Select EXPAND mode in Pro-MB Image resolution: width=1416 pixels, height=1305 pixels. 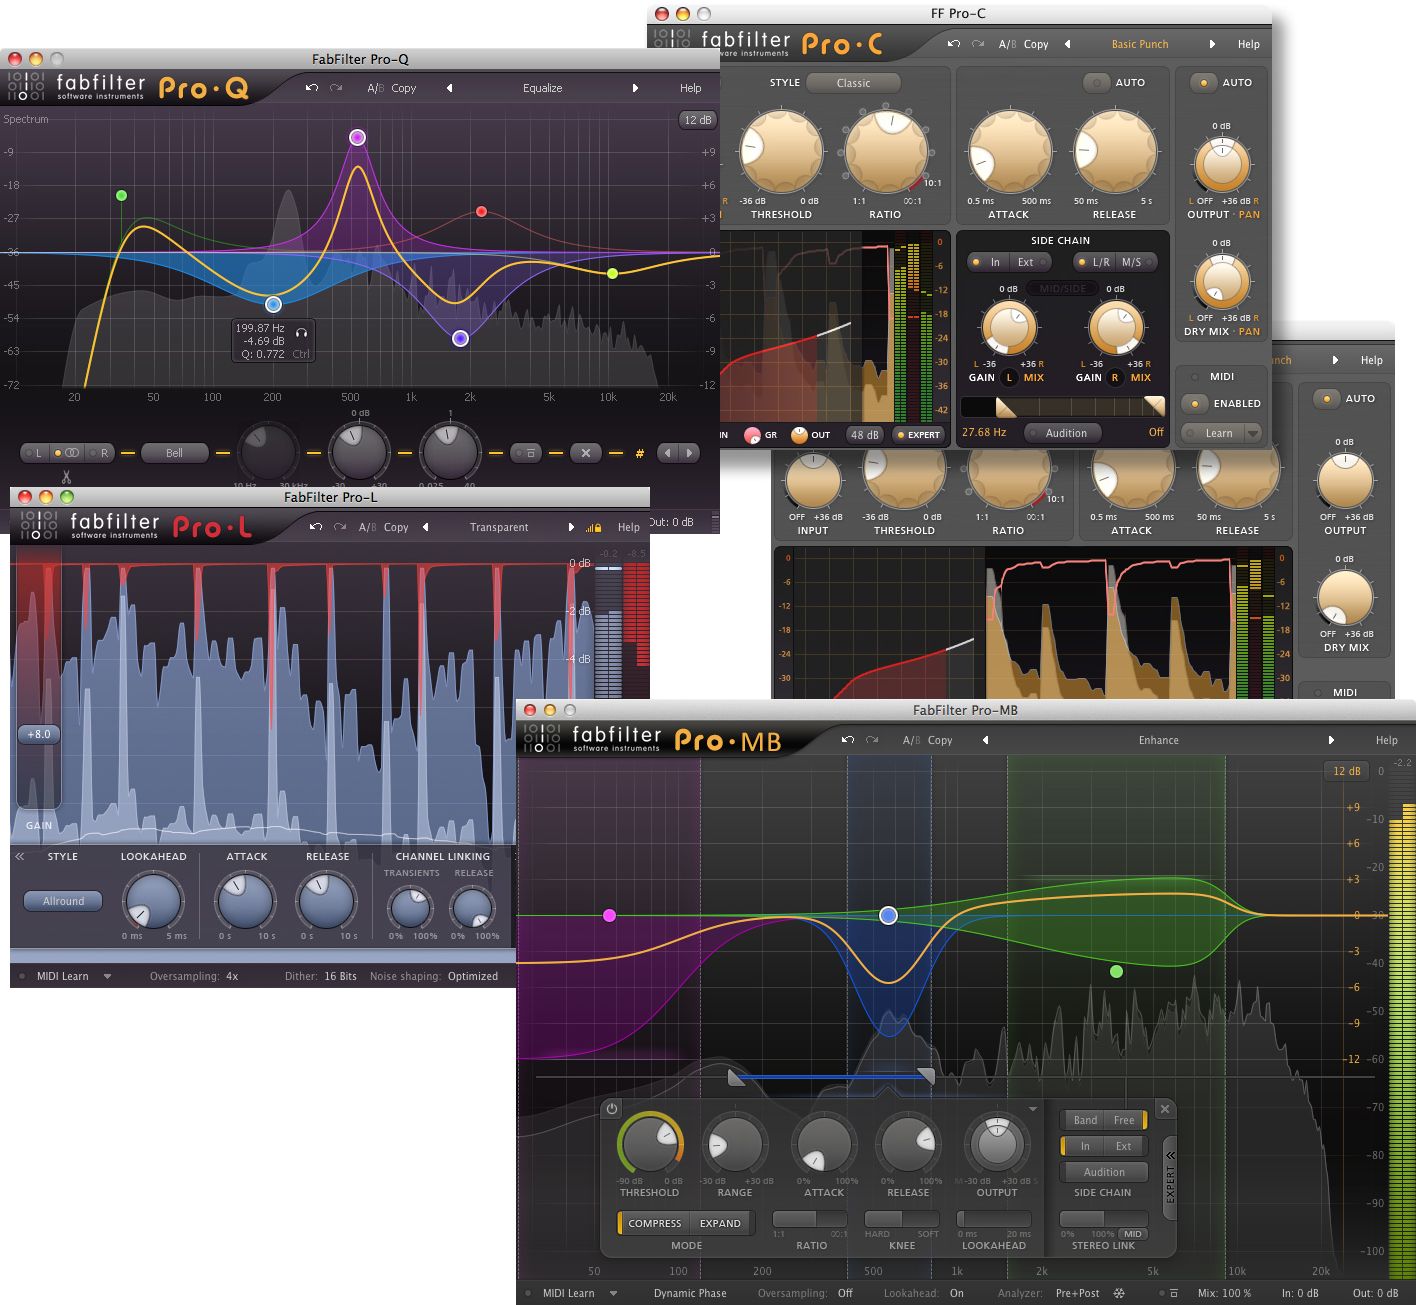tap(720, 1223)
